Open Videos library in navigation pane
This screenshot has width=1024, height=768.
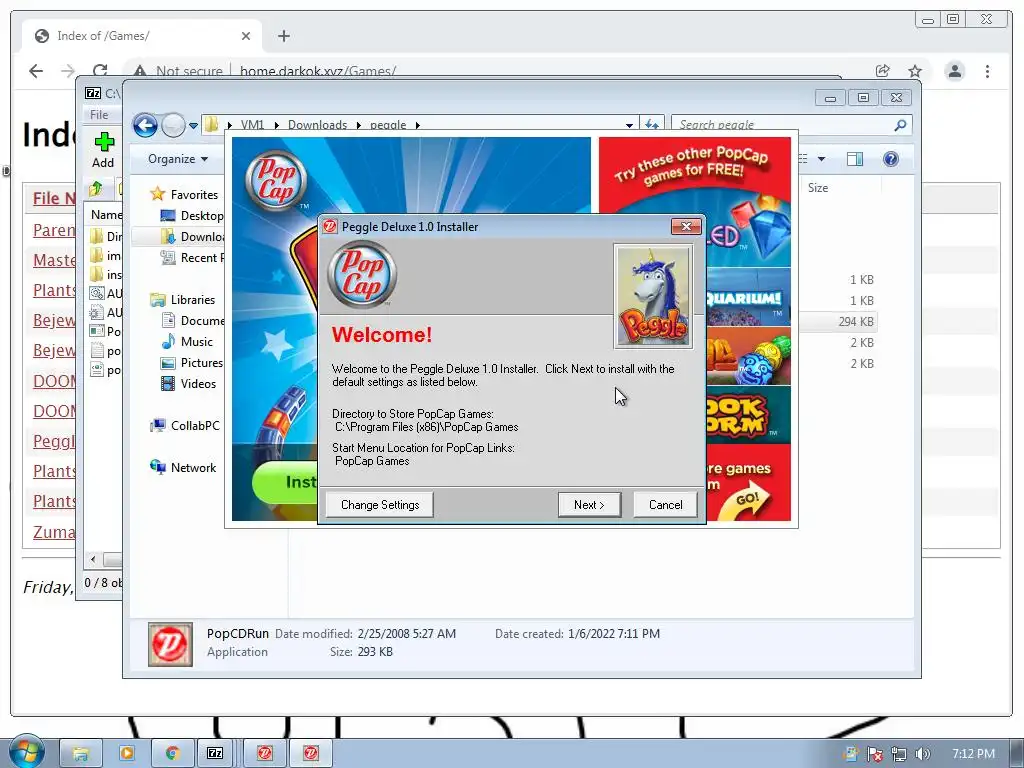tap(198, 383)
